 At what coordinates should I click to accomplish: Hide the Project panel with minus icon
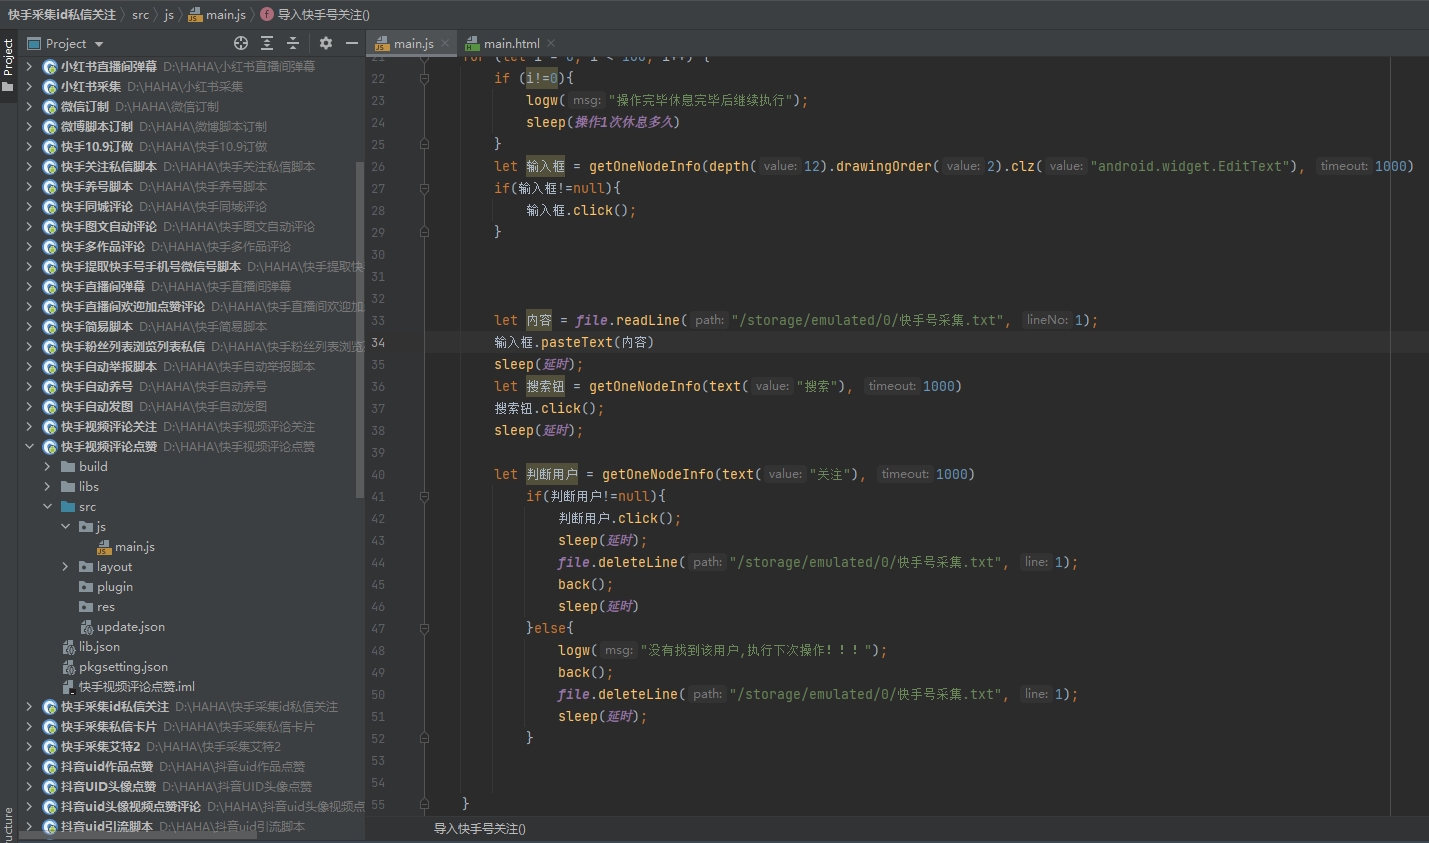(352, 43)
